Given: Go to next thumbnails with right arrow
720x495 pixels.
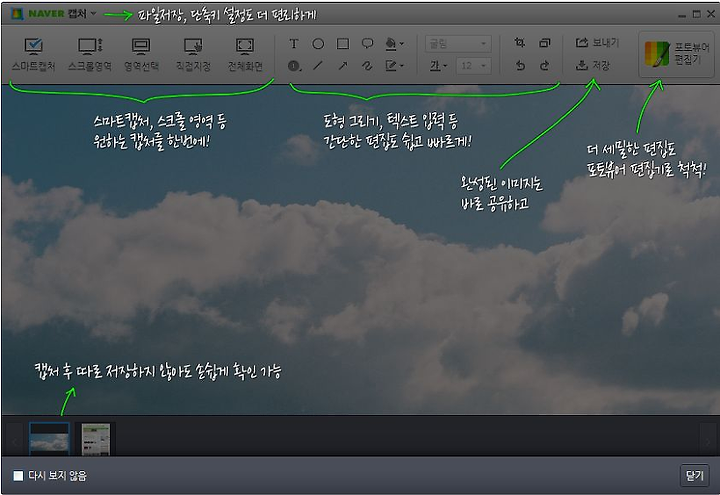Looking at the screenshot, I should coord(707,441).
